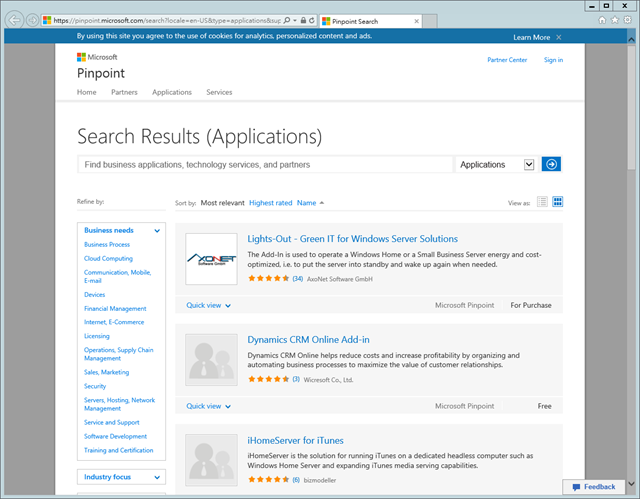The width and height of the screenshot is (640, 499).
Task: Click the vertical scrollbar up arrow
Action: (631, 39)
